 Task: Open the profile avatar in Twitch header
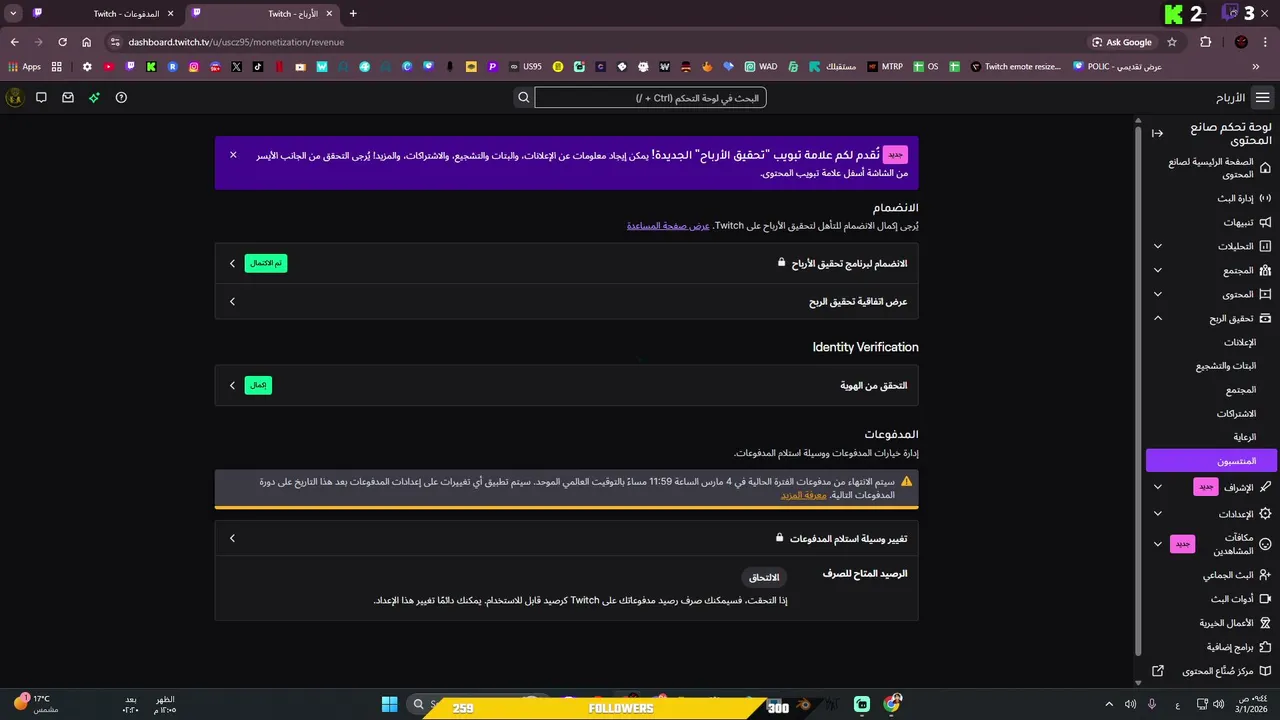point(15,98)
